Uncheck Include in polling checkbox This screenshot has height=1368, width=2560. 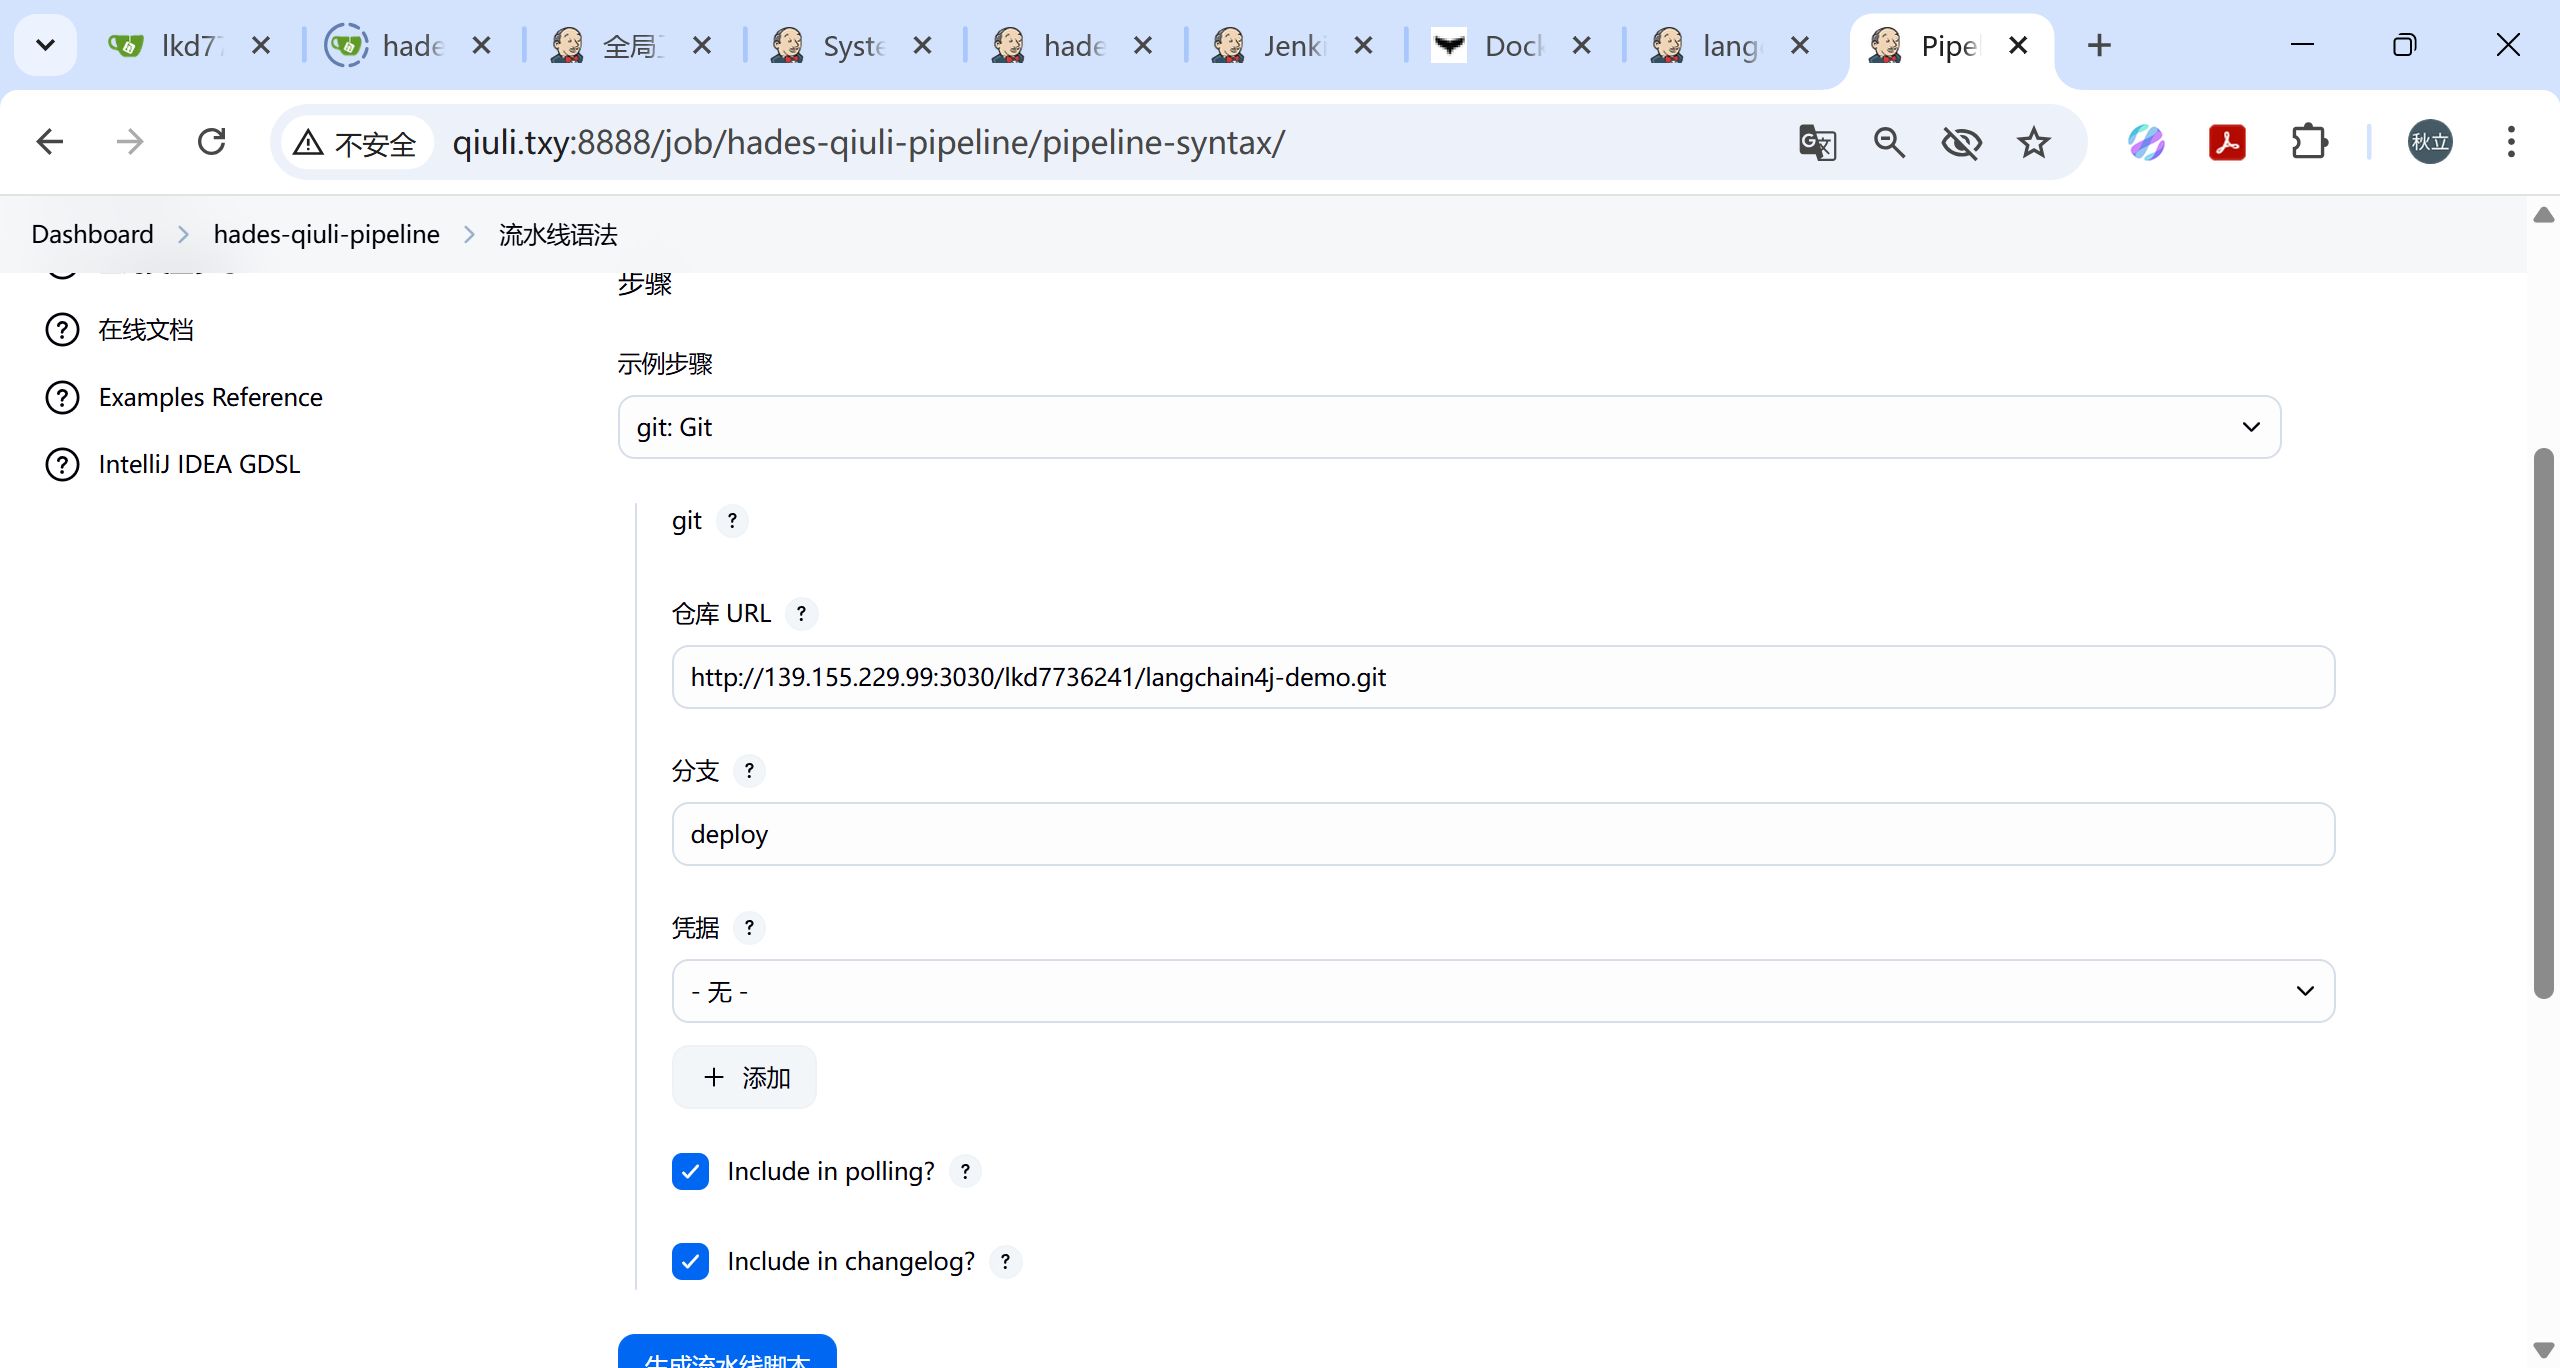tap(690, 1171)
